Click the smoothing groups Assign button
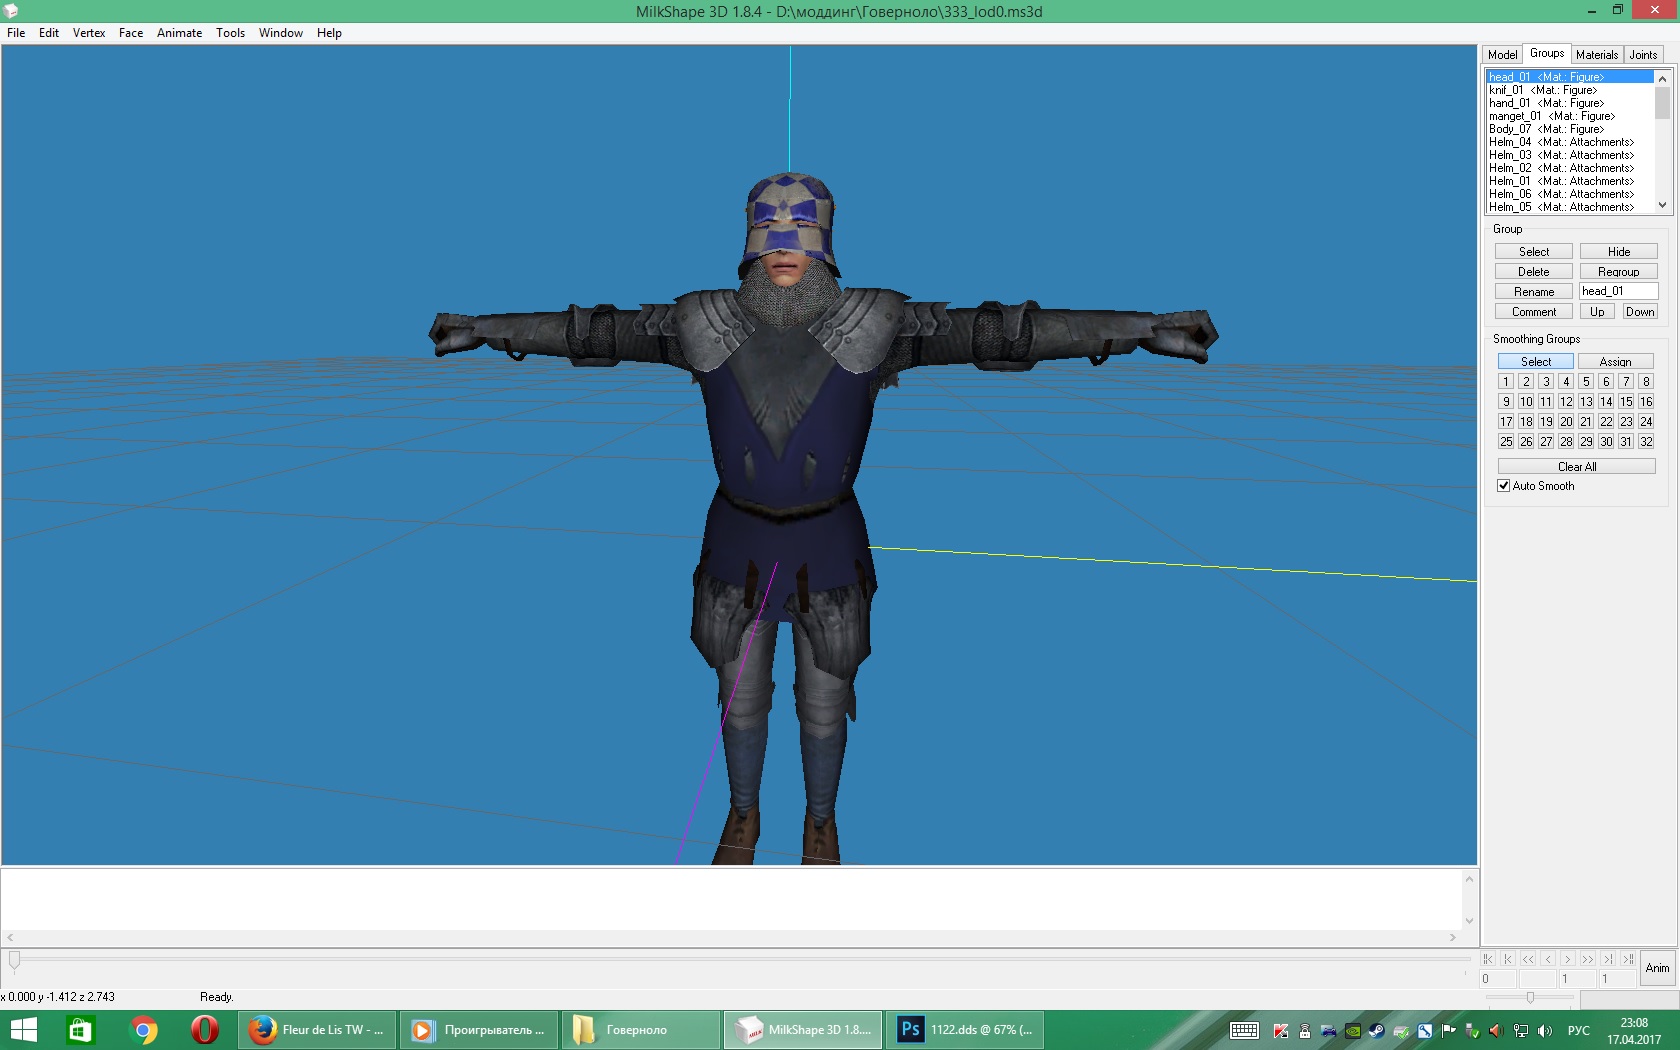This screenshot has height=1050, width=1680. point(1616,362)
